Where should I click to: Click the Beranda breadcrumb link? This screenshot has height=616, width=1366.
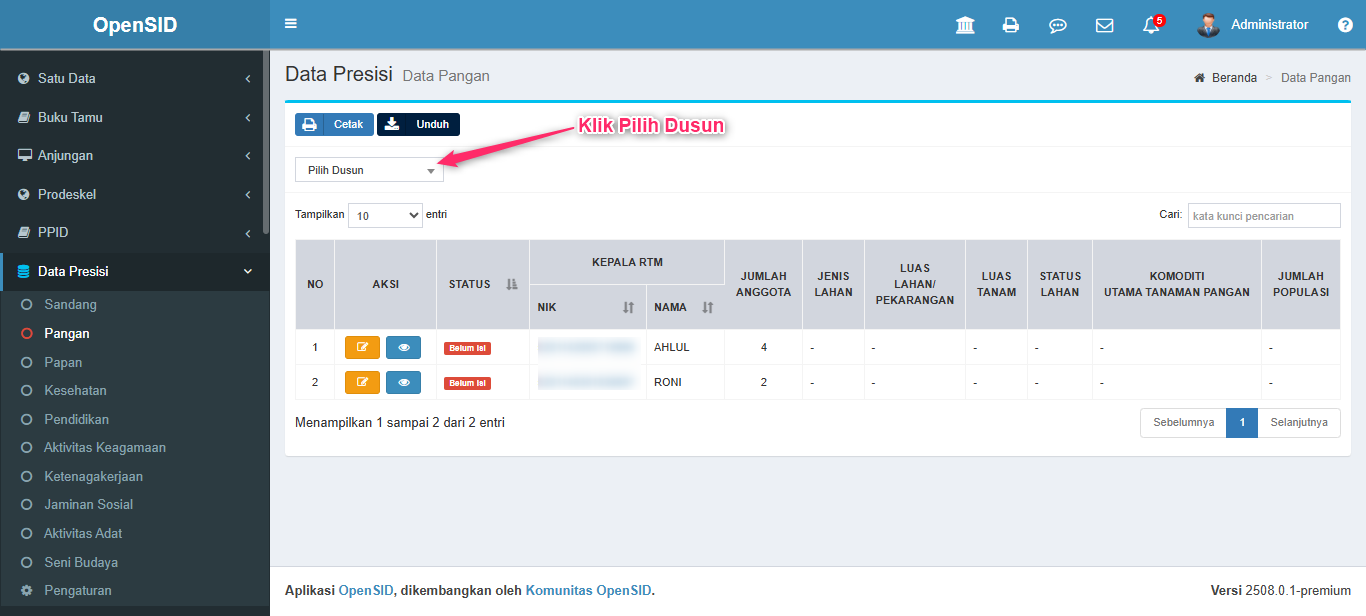[x=1234, y=78]
